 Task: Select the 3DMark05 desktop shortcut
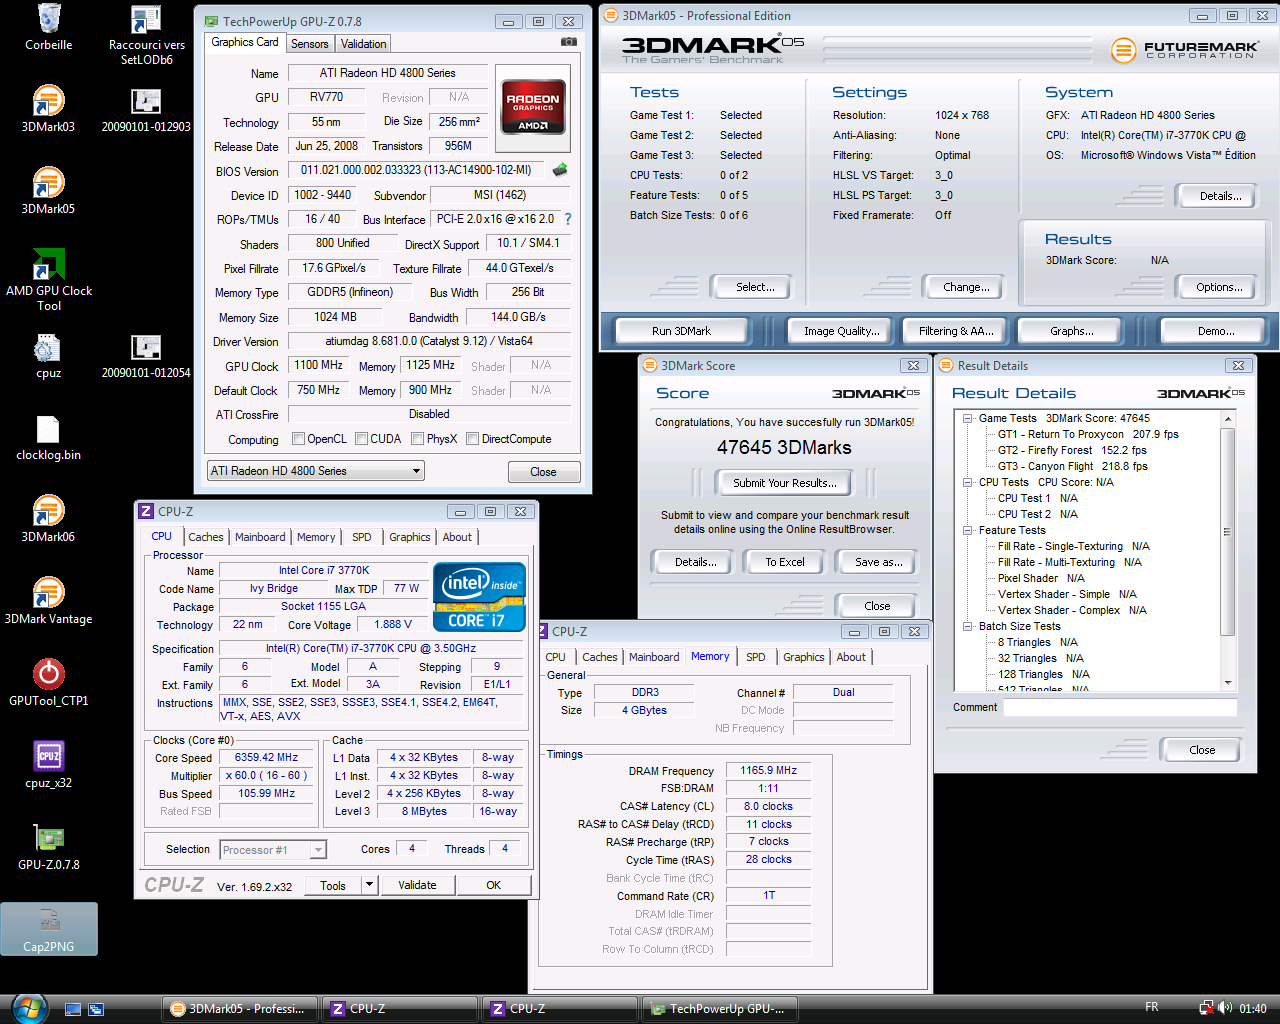tap(48, 190)
